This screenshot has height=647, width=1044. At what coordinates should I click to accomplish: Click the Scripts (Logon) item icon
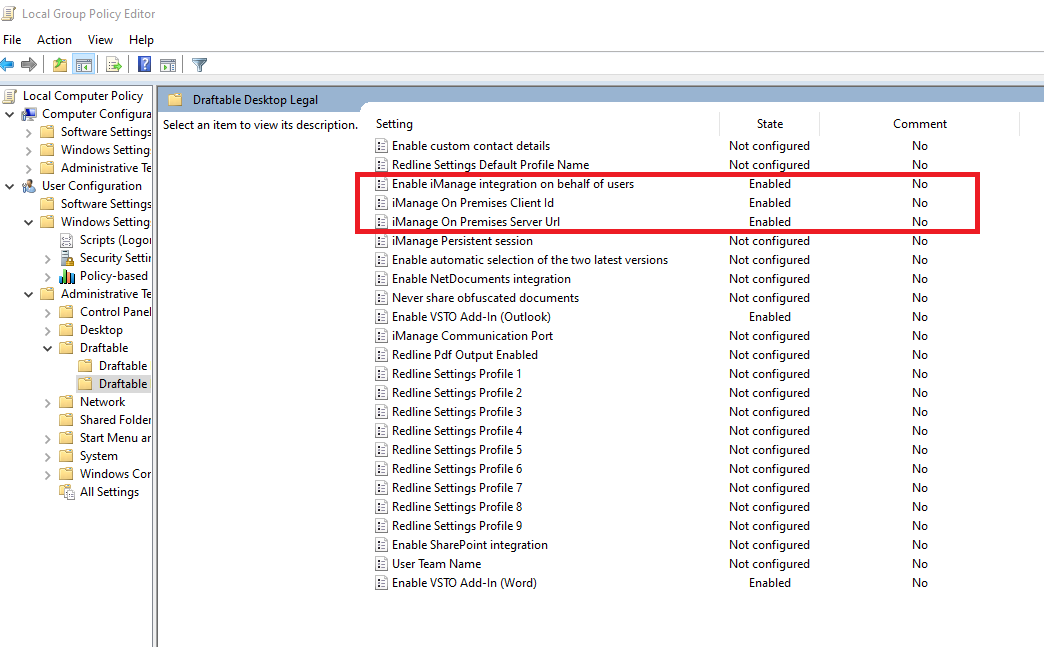tap(67, 240)
